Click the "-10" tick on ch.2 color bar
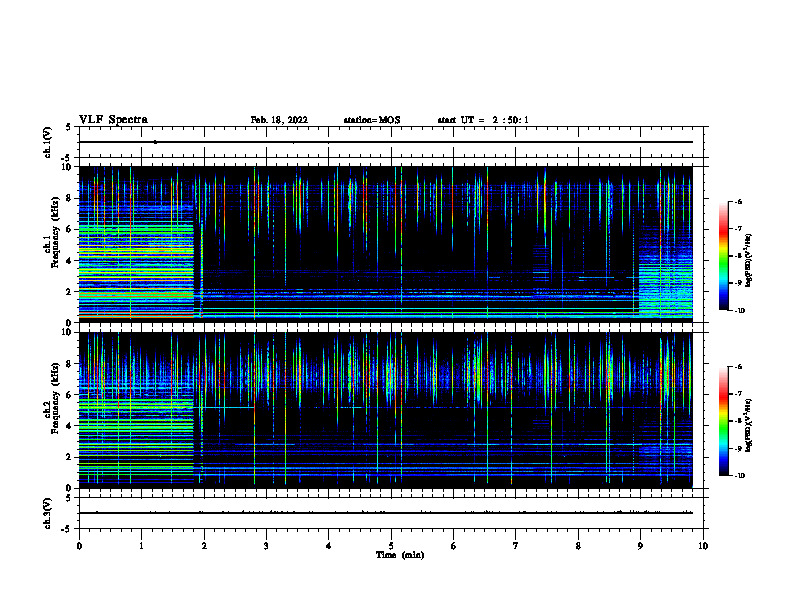The width and height of the screenshot is (792, 612). (739, 475)
